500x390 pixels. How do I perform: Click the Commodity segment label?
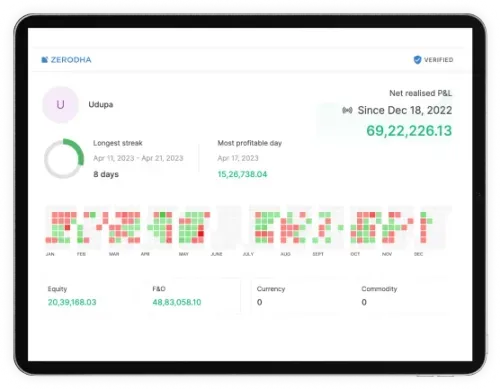pos(379,289)
